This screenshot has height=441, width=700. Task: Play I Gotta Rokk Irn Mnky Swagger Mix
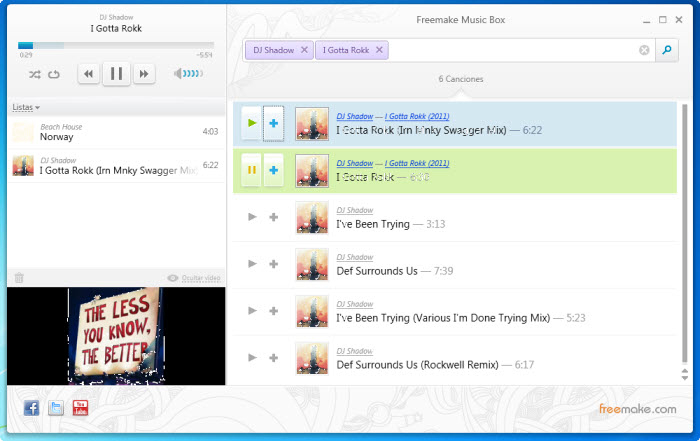(x=252, y=123)
